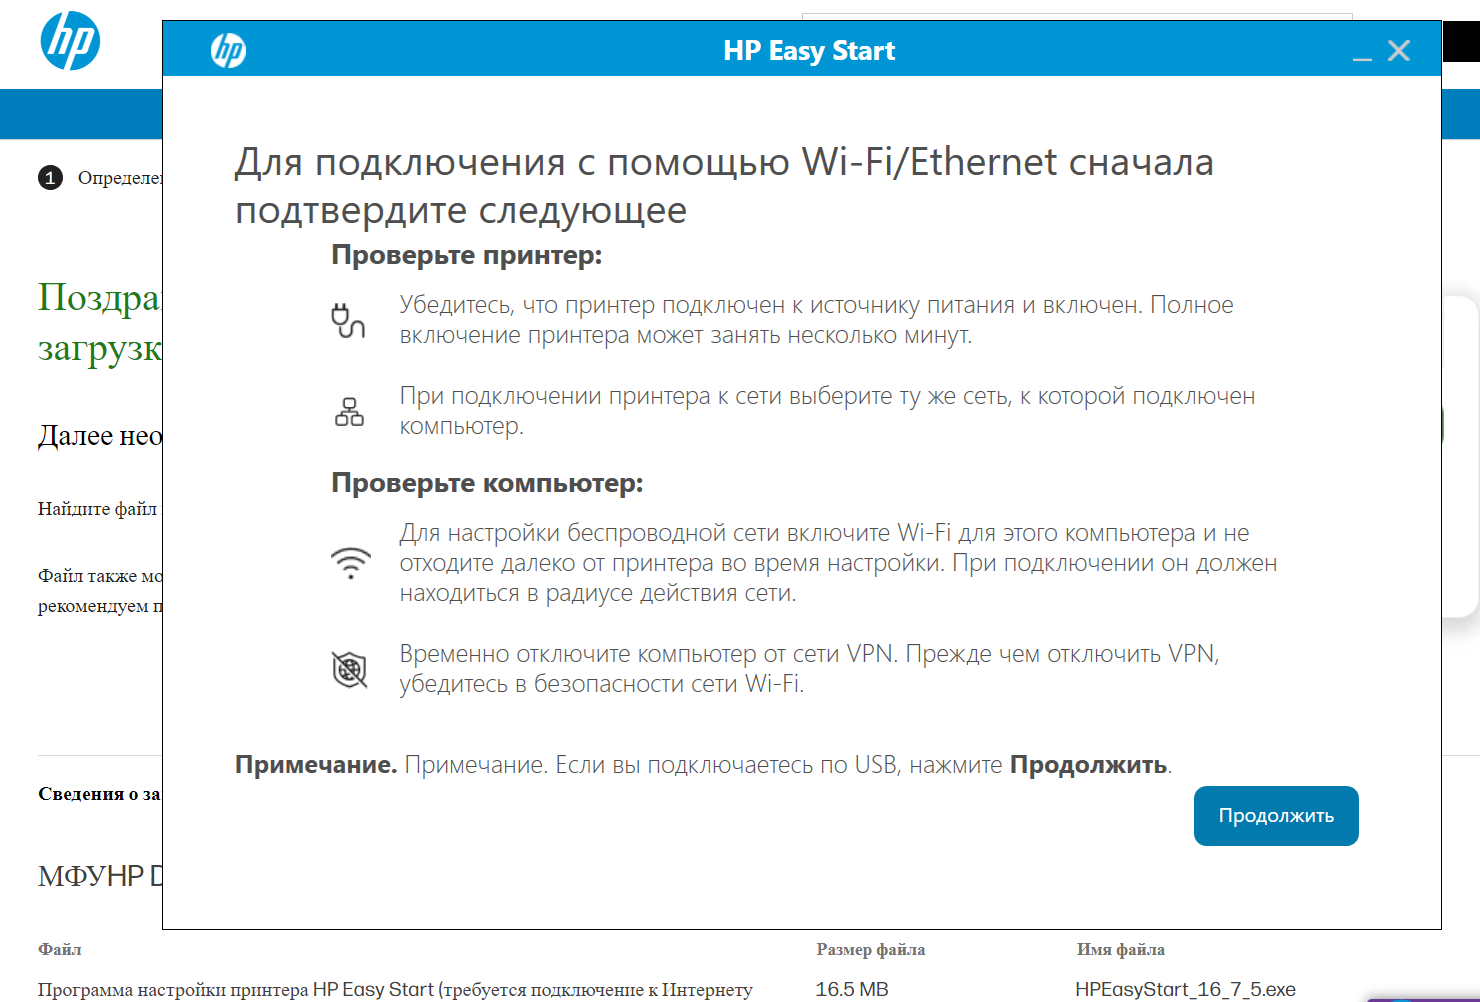Viewport: 1480px width, 1002px height.
Task: Click 'Программа настройки принтера HP Easy Start' row
Action: pyautogui.click(x=395, y=989)
